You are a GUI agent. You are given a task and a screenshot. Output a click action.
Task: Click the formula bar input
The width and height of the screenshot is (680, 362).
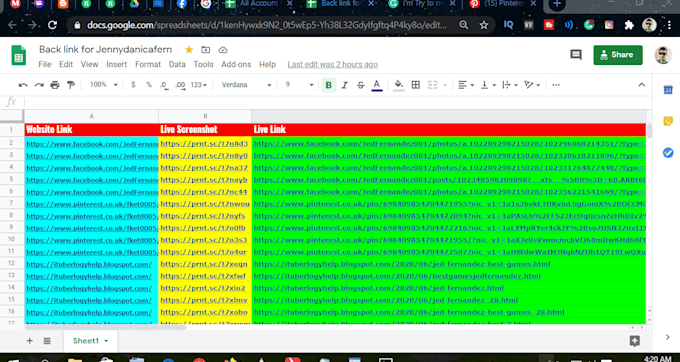(x=337, y=102)
